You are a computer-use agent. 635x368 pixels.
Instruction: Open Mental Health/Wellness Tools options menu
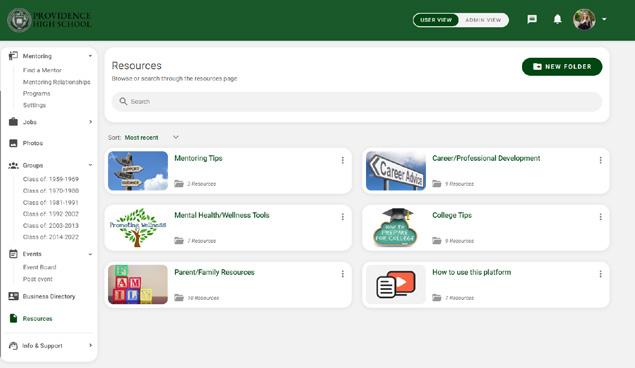tap(343, 217)
